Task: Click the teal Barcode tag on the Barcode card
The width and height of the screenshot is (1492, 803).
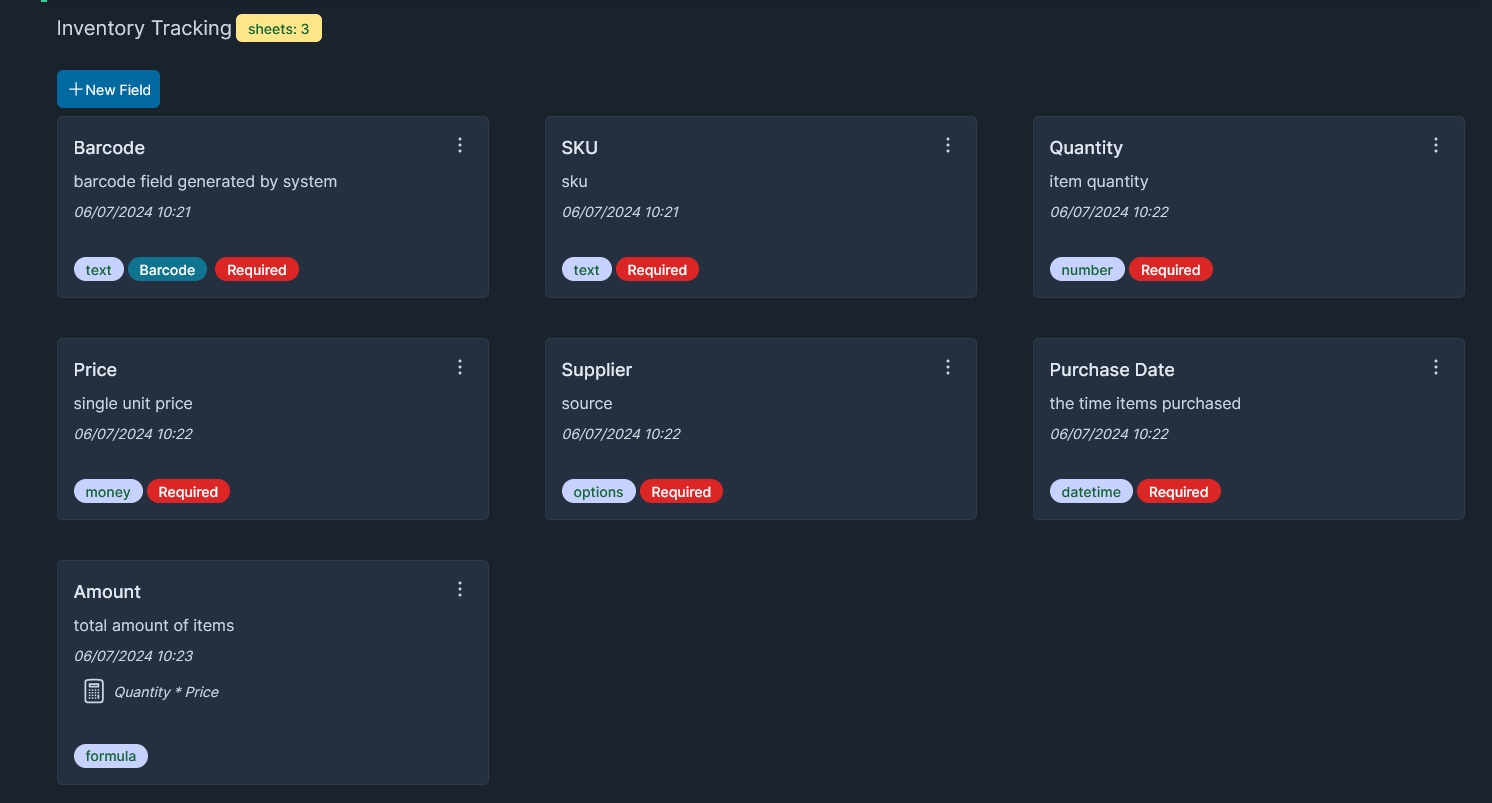Action: coord(167,270)
